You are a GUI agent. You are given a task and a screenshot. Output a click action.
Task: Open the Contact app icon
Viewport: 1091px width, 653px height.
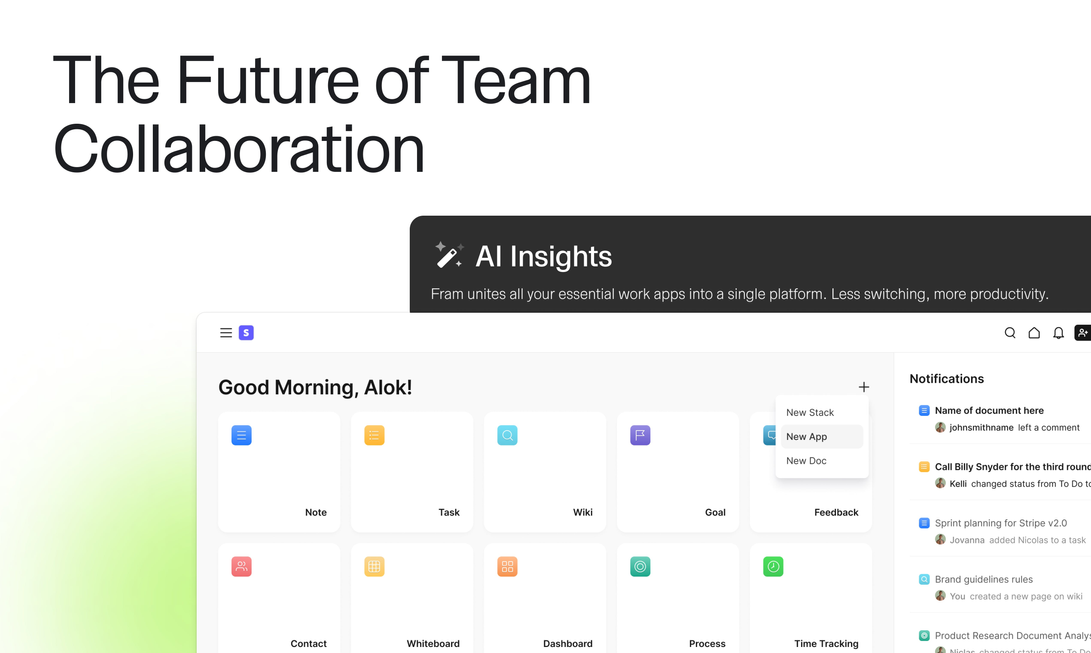[x=241, y=567]
